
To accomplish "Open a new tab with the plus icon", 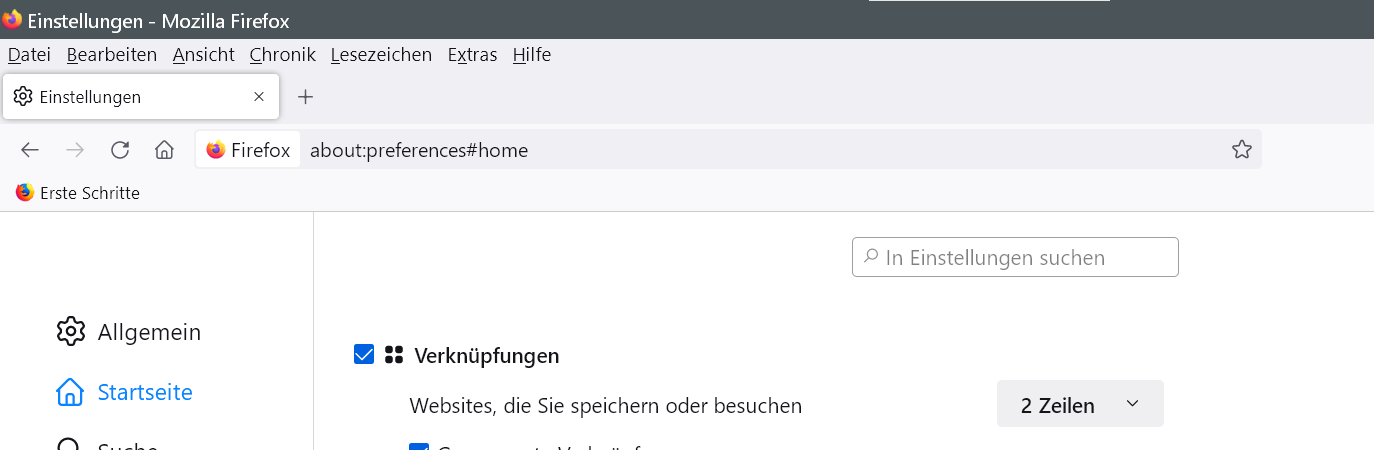I will (306, 97).
